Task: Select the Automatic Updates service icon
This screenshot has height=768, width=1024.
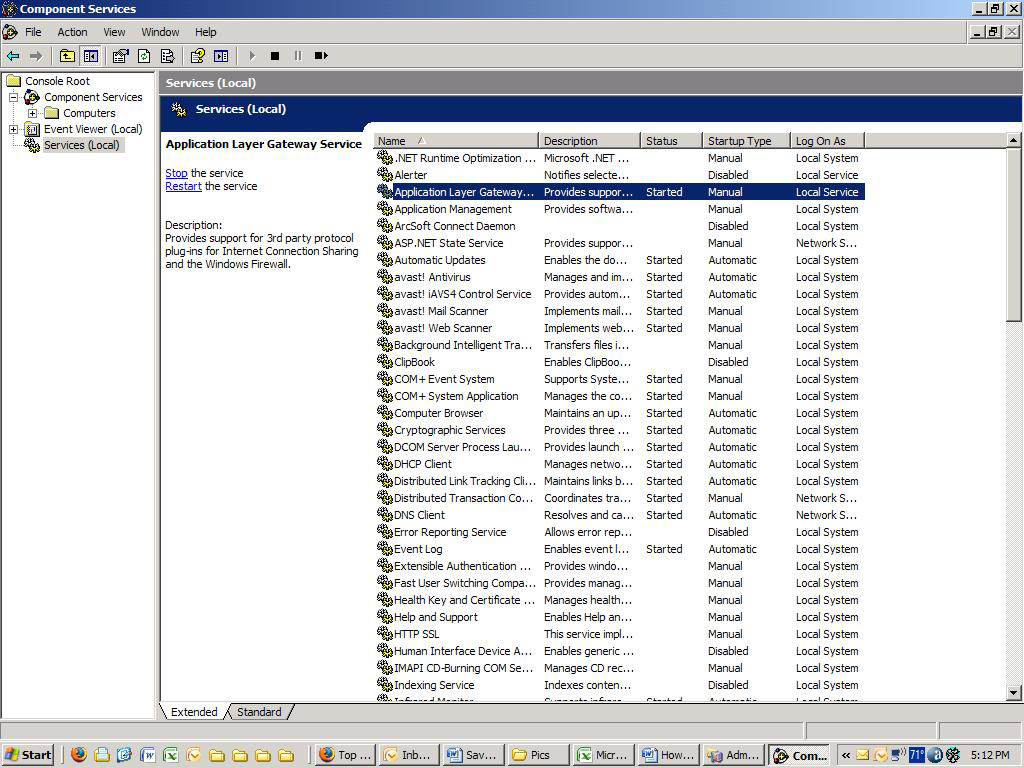Action: point(385,259)
